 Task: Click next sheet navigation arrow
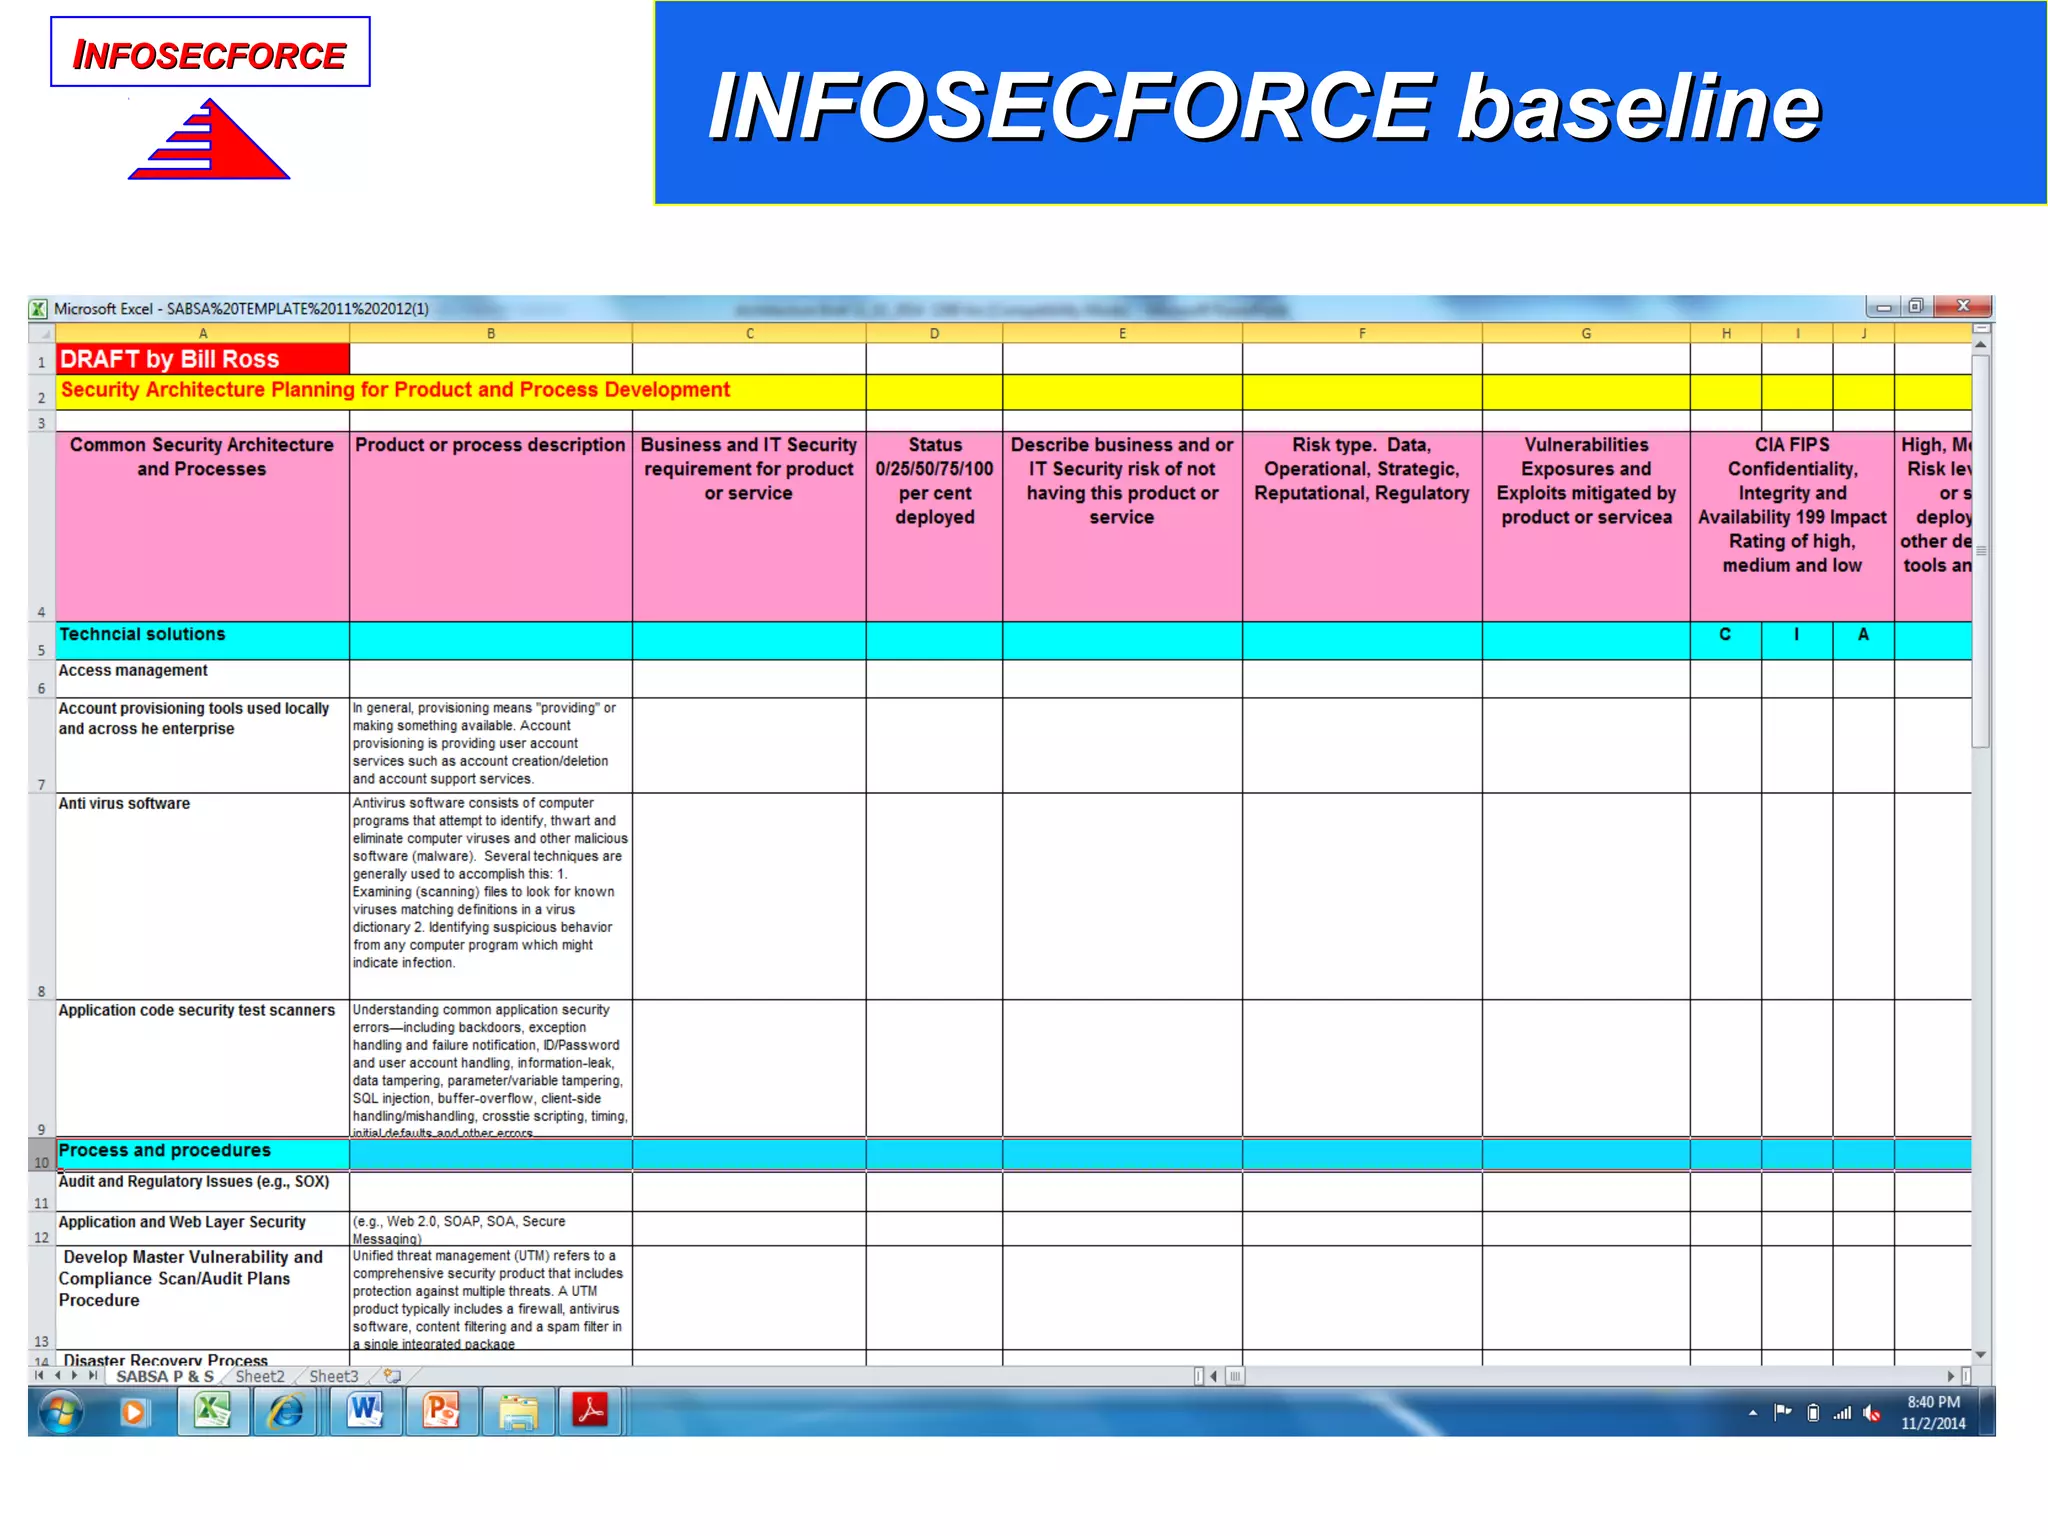tap(75, 1376)
